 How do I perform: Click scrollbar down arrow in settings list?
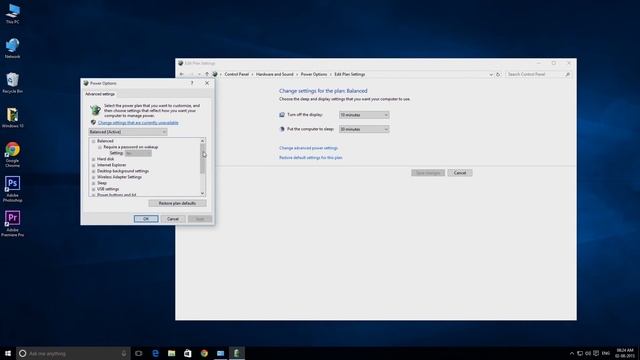(x=202, y=193)
